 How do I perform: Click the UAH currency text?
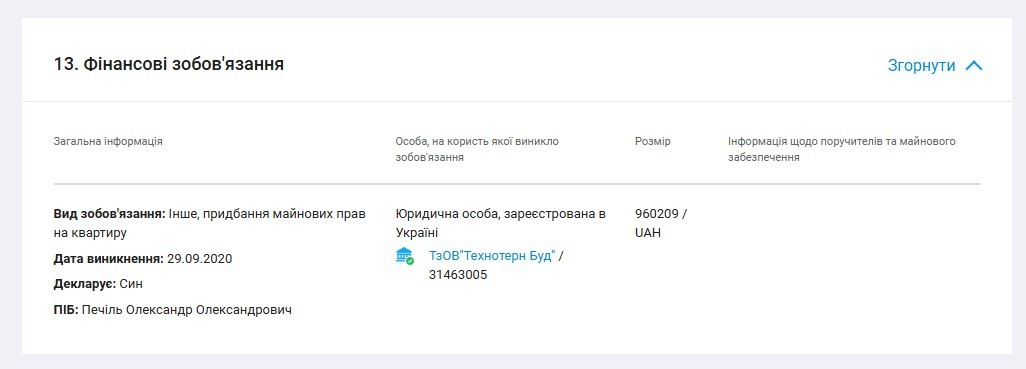point(648,232)
